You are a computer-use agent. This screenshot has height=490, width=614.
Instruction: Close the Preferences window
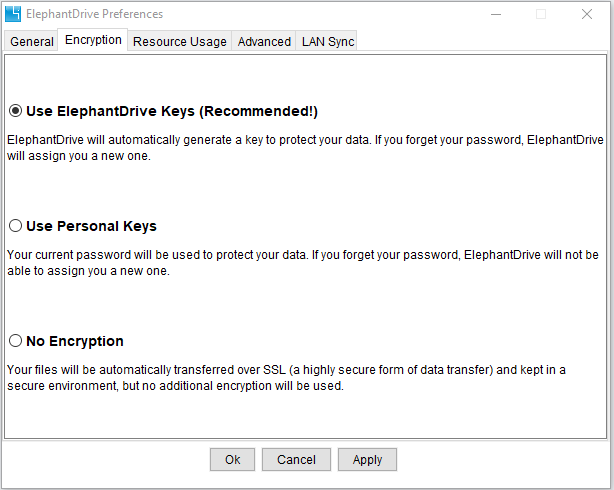click(587, 14)
